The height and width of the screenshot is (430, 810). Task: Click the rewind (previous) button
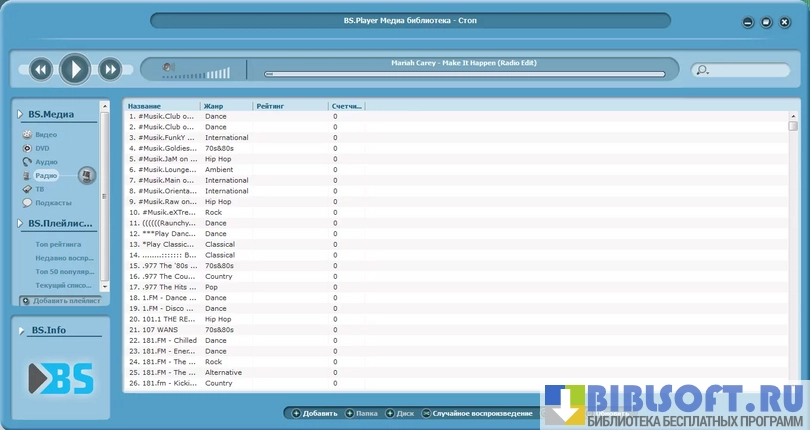[40, 69]
